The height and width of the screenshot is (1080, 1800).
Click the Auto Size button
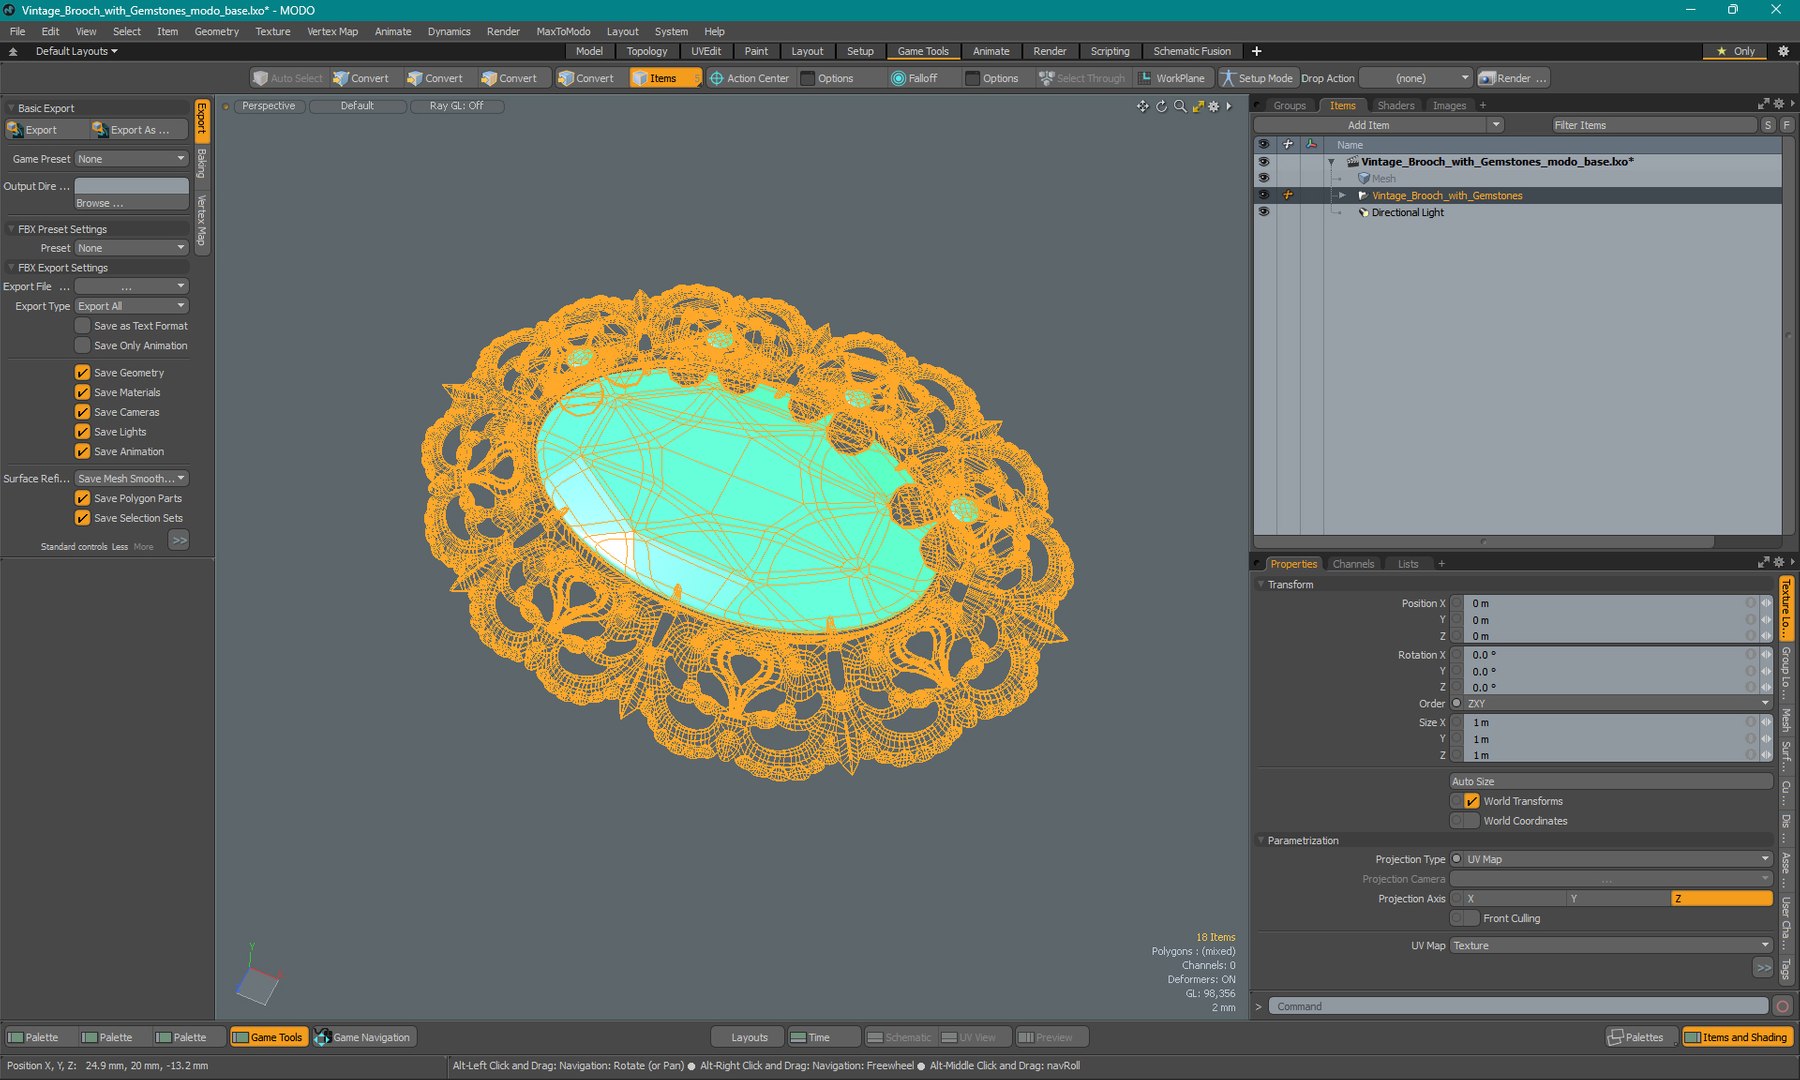[1611, 781]
